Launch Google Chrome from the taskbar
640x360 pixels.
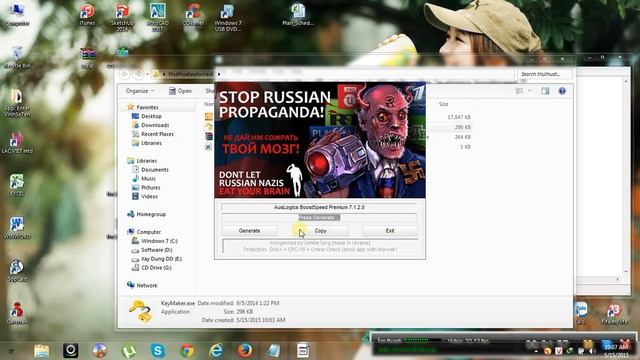187,351
